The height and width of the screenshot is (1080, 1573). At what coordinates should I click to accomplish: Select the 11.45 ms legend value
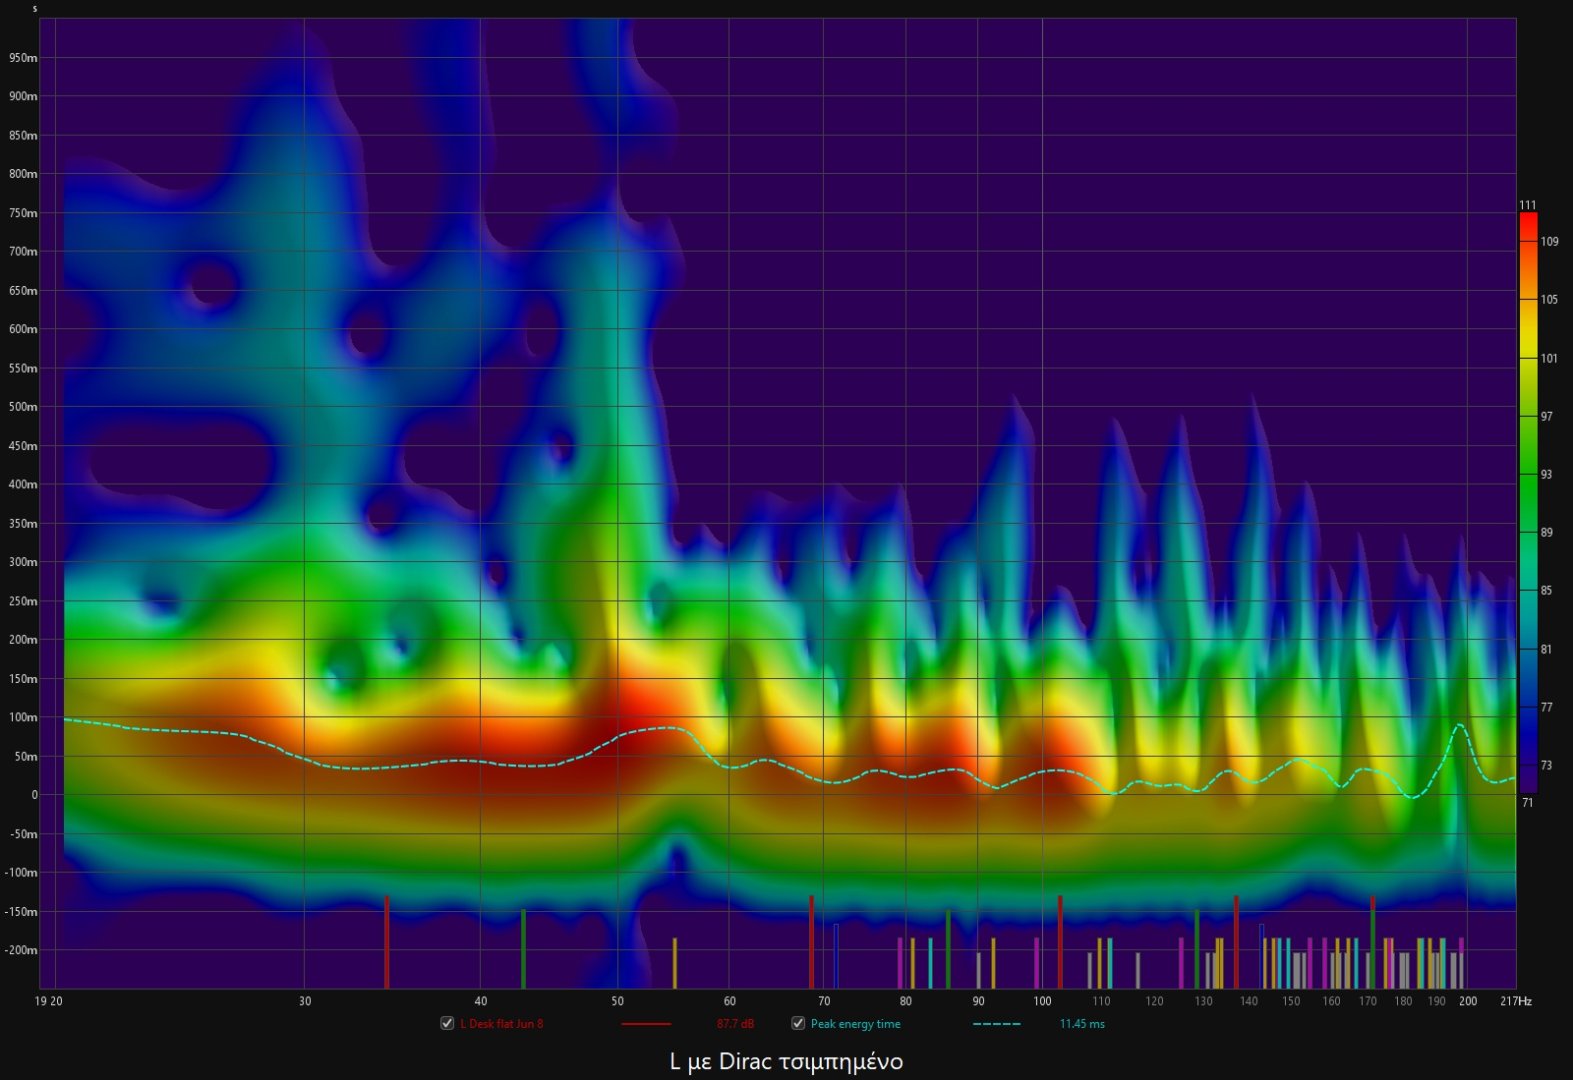pyautogui.click(x=1082, y=1024)
